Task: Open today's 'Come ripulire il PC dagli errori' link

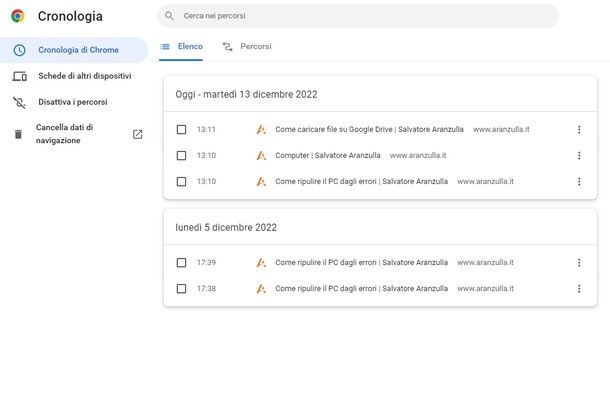Action: pos(361,181)
